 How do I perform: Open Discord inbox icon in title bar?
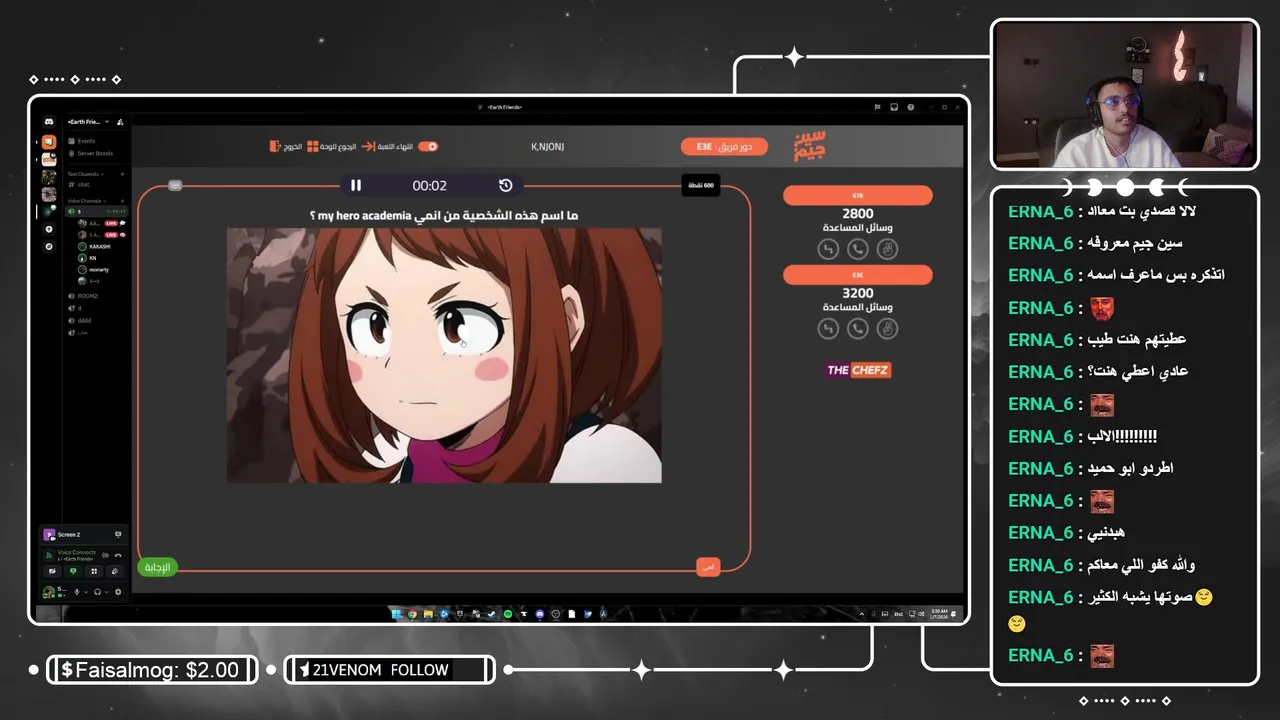tap(894, 107)
